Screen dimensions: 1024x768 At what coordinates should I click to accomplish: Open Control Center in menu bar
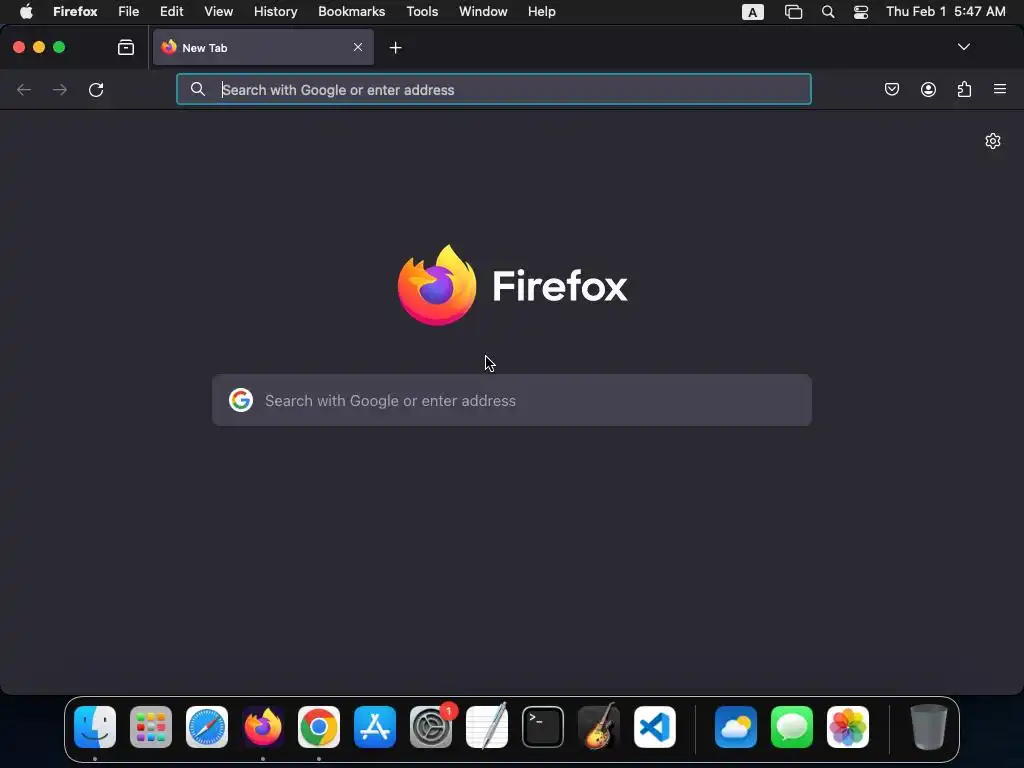click(x=861, y=12)
